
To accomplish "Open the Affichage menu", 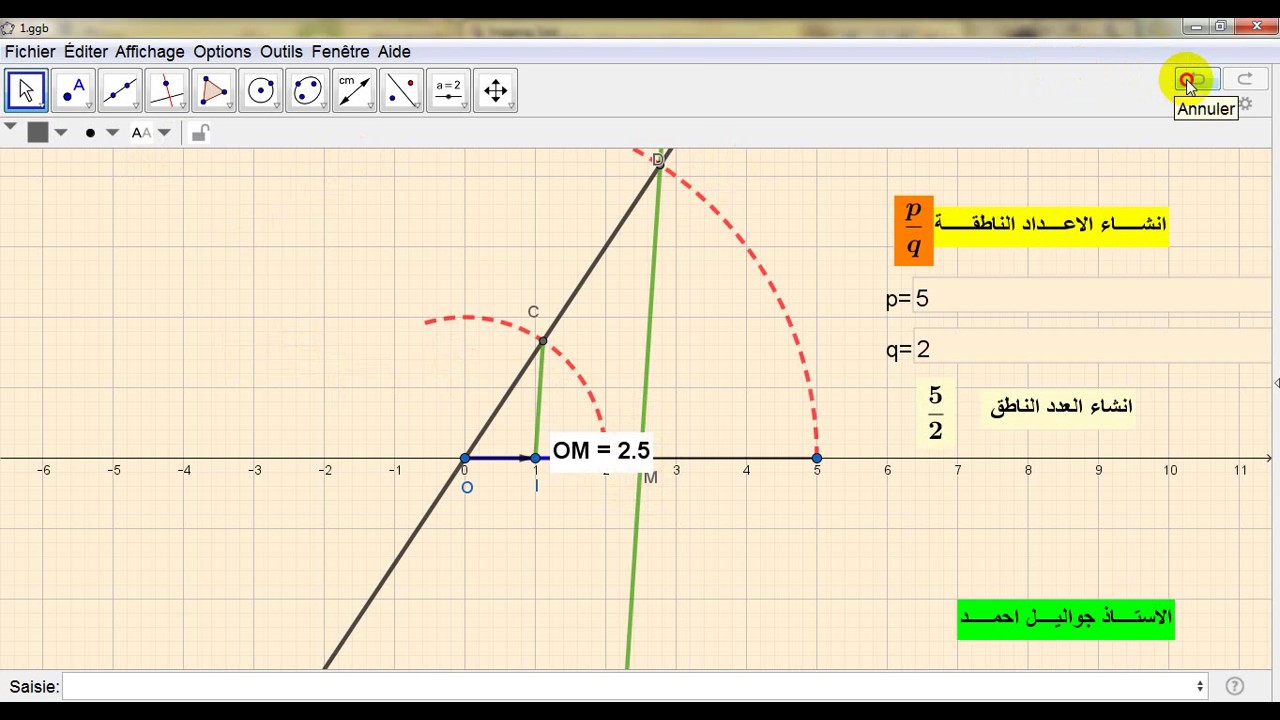I will (x=150, y=52).
